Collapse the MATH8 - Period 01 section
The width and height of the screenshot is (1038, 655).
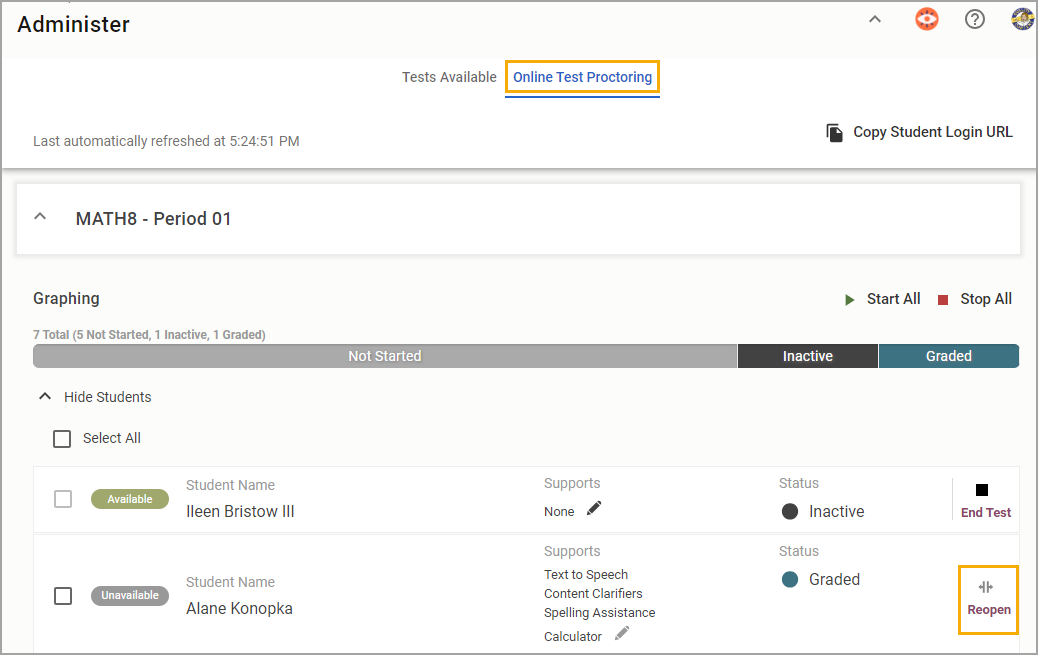point(41,217)
